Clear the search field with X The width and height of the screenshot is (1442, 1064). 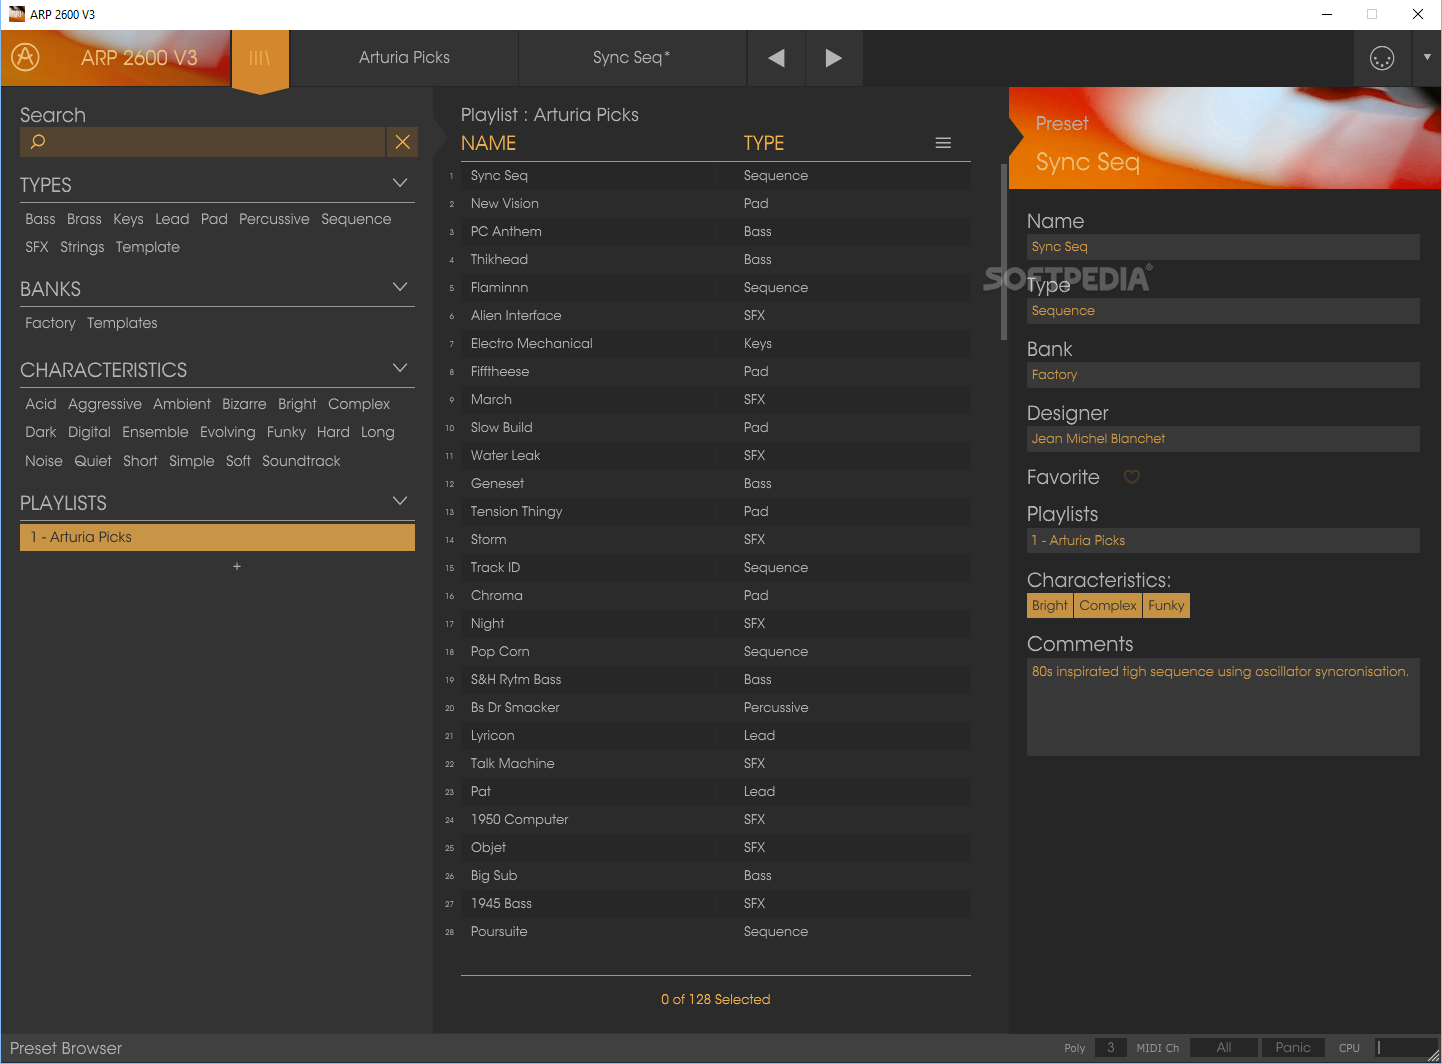pyautogui.click(x=402, y=142)
